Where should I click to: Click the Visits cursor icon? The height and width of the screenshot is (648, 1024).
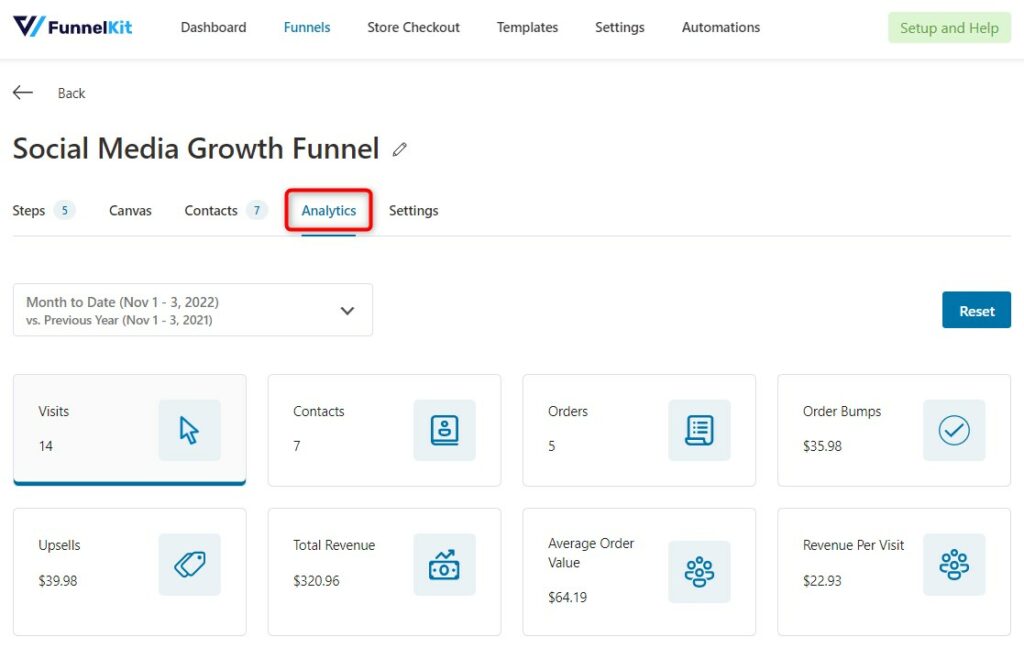(x=189, y=430)
